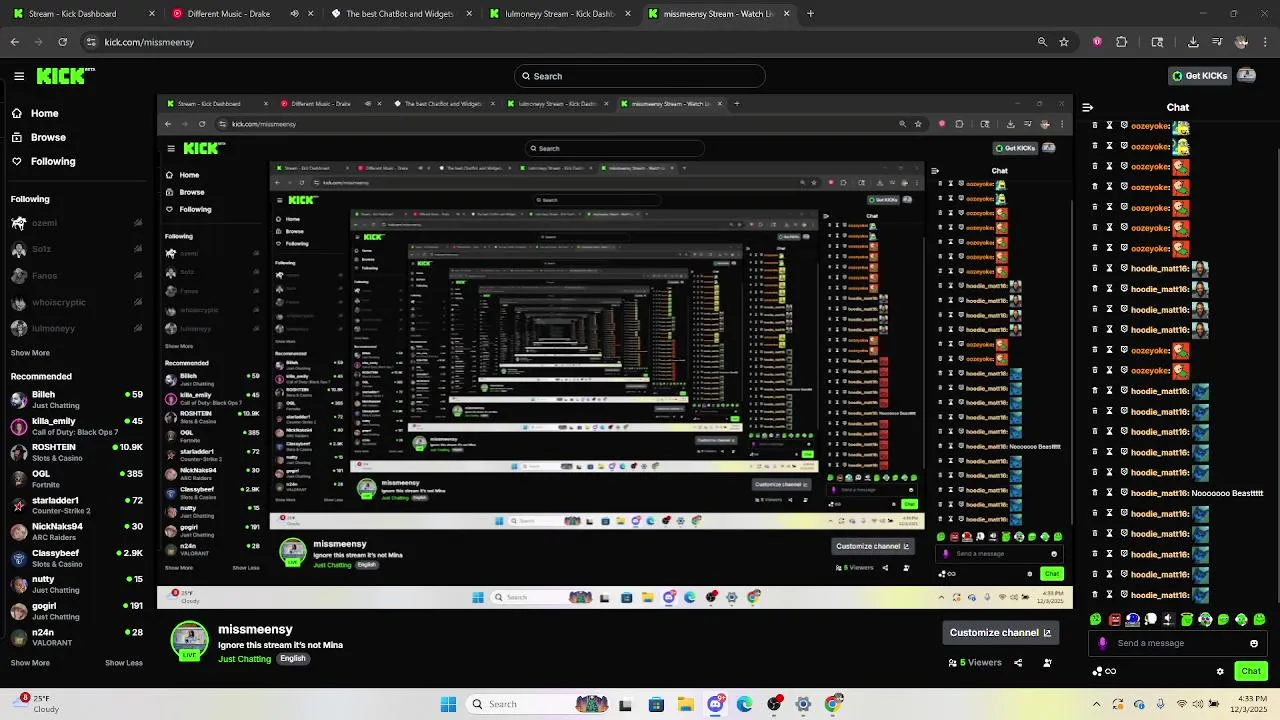The width and height of the screenshot is (1280, 720).
Task: Open browser downloads icon
Action: (1193, 42)
